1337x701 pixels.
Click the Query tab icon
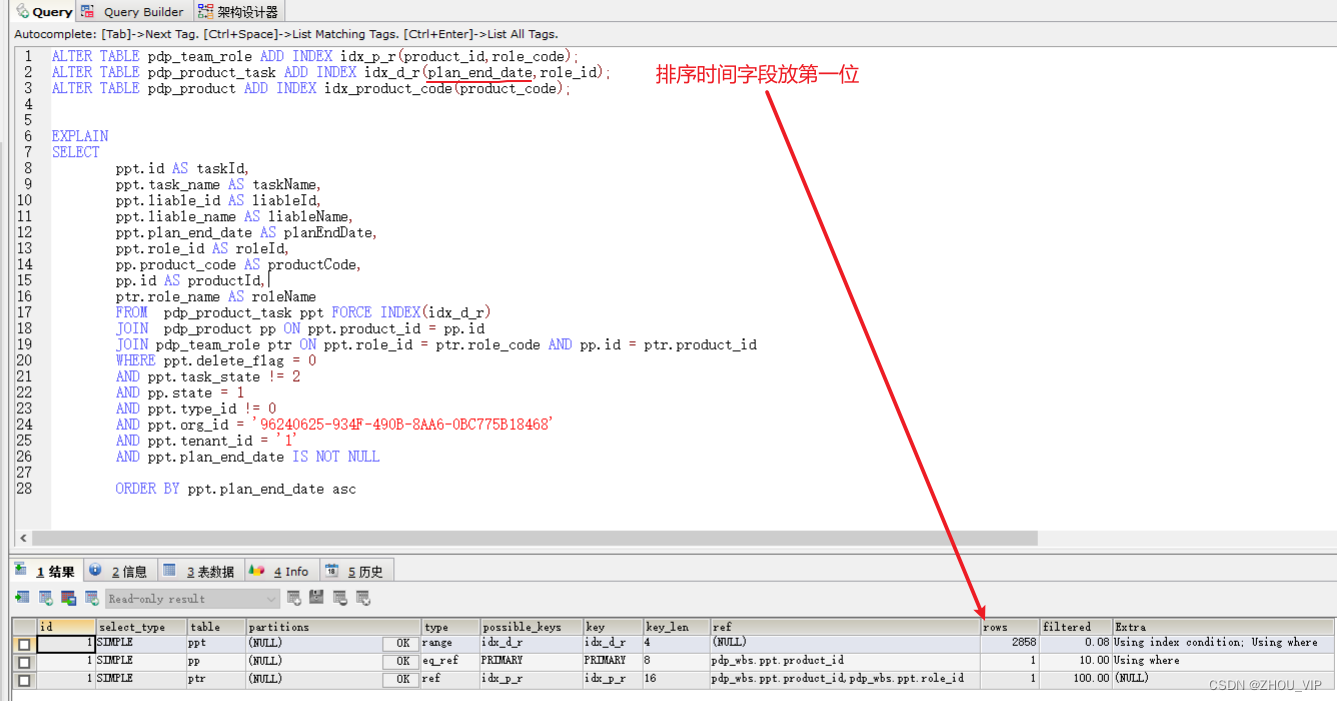coord(22,11)
